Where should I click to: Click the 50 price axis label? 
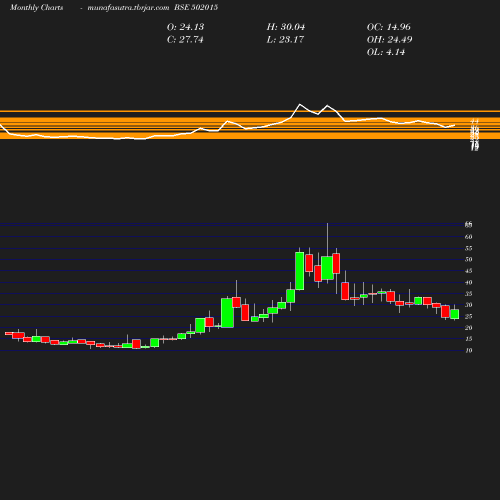click(x=469, y=259)
